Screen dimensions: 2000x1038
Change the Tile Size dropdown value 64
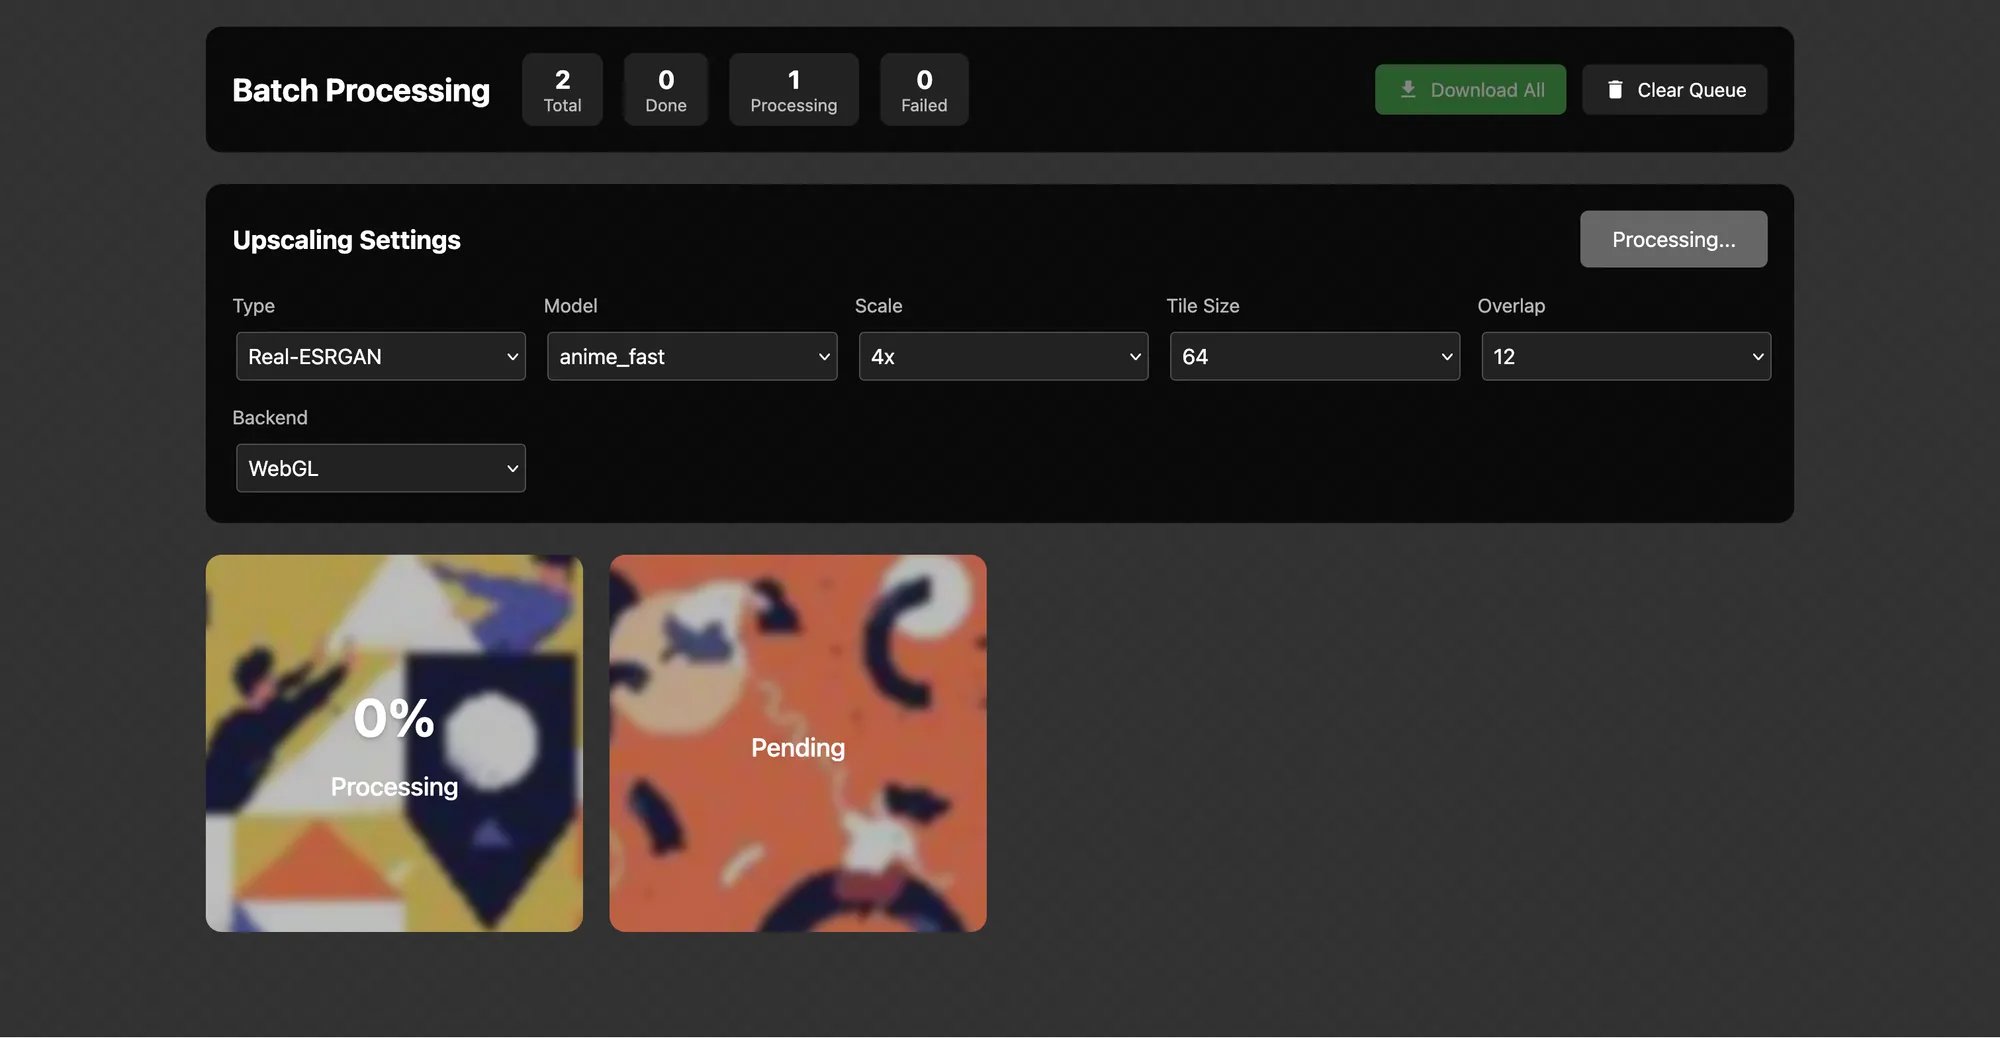(x=1315, y=357)
